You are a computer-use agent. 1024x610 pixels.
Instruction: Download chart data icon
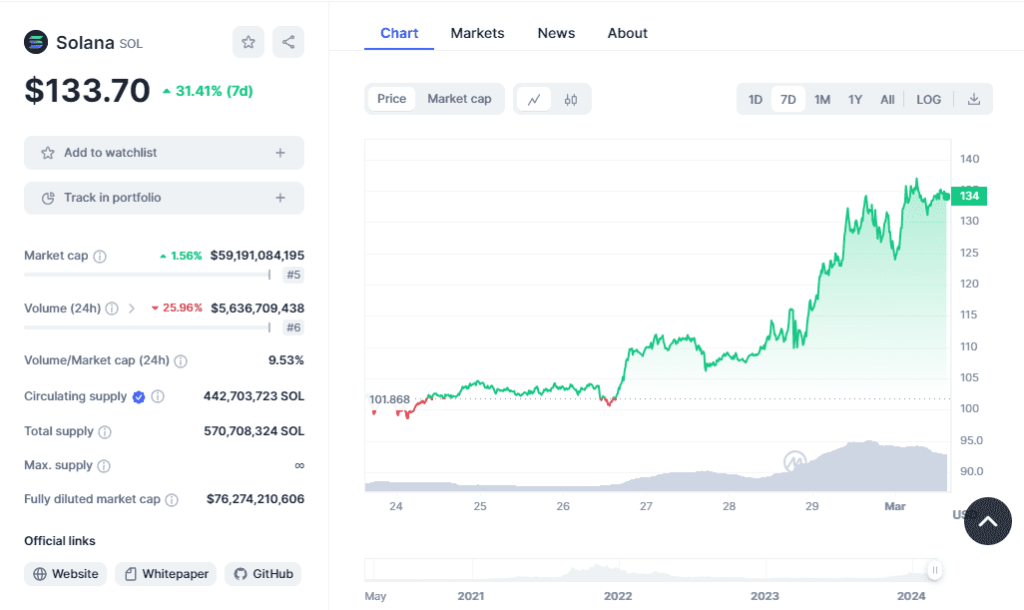(973, 99)
